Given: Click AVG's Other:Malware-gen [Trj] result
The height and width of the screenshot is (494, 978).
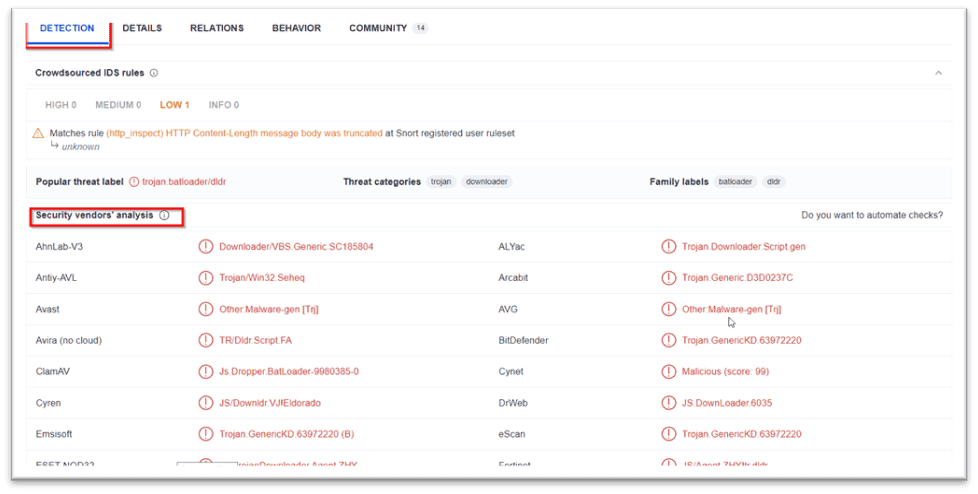Looking at the screenshot, I should [732, 309].
